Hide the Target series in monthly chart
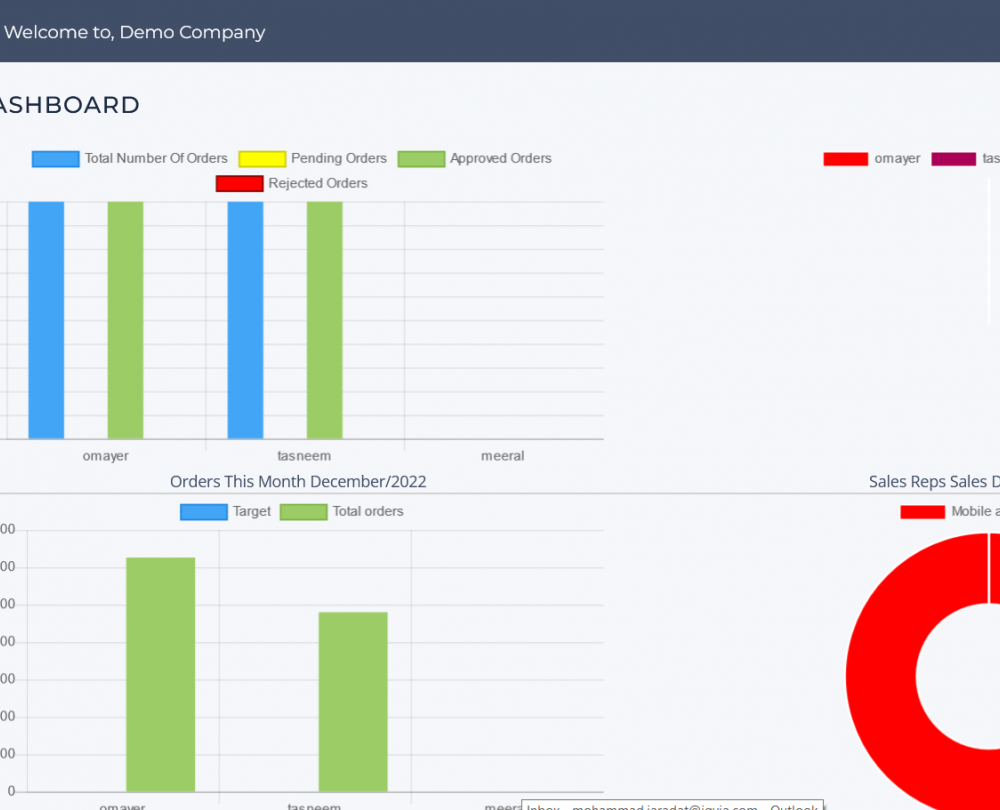The width and height of the screenshot is (1000, 810). click(x=226, y=512)
